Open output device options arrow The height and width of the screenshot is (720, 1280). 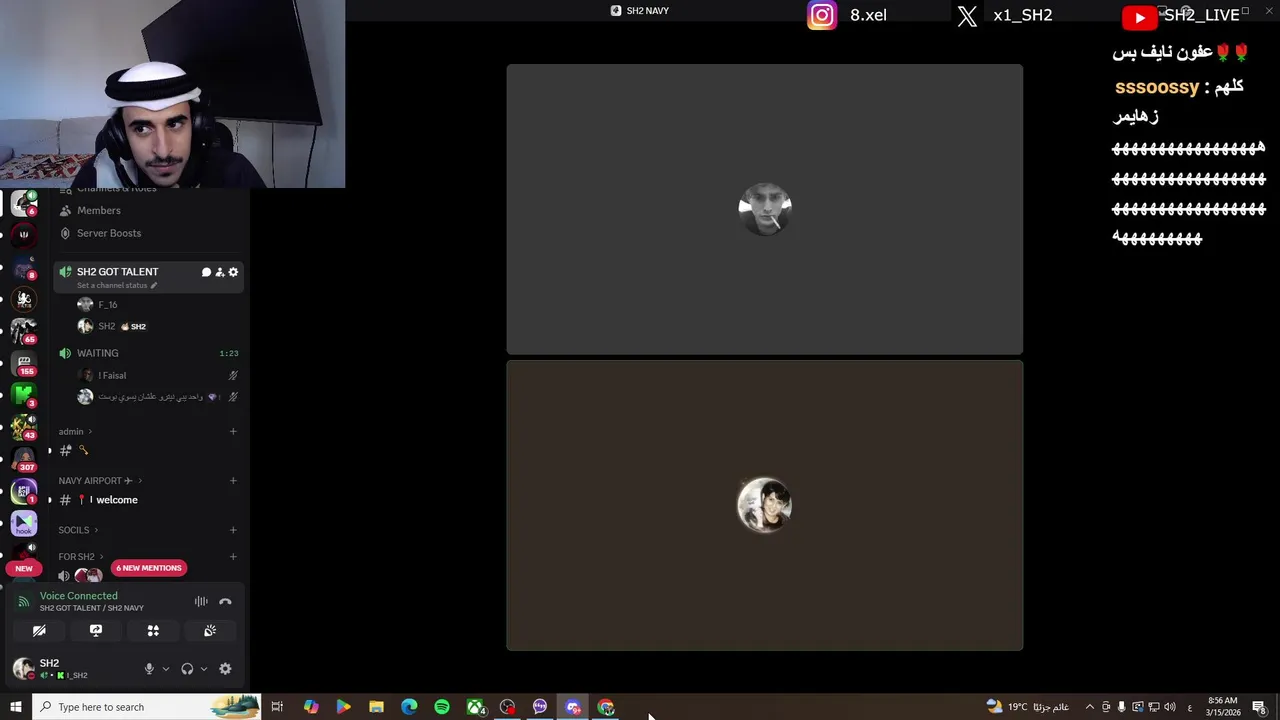(x=203, y=669)
